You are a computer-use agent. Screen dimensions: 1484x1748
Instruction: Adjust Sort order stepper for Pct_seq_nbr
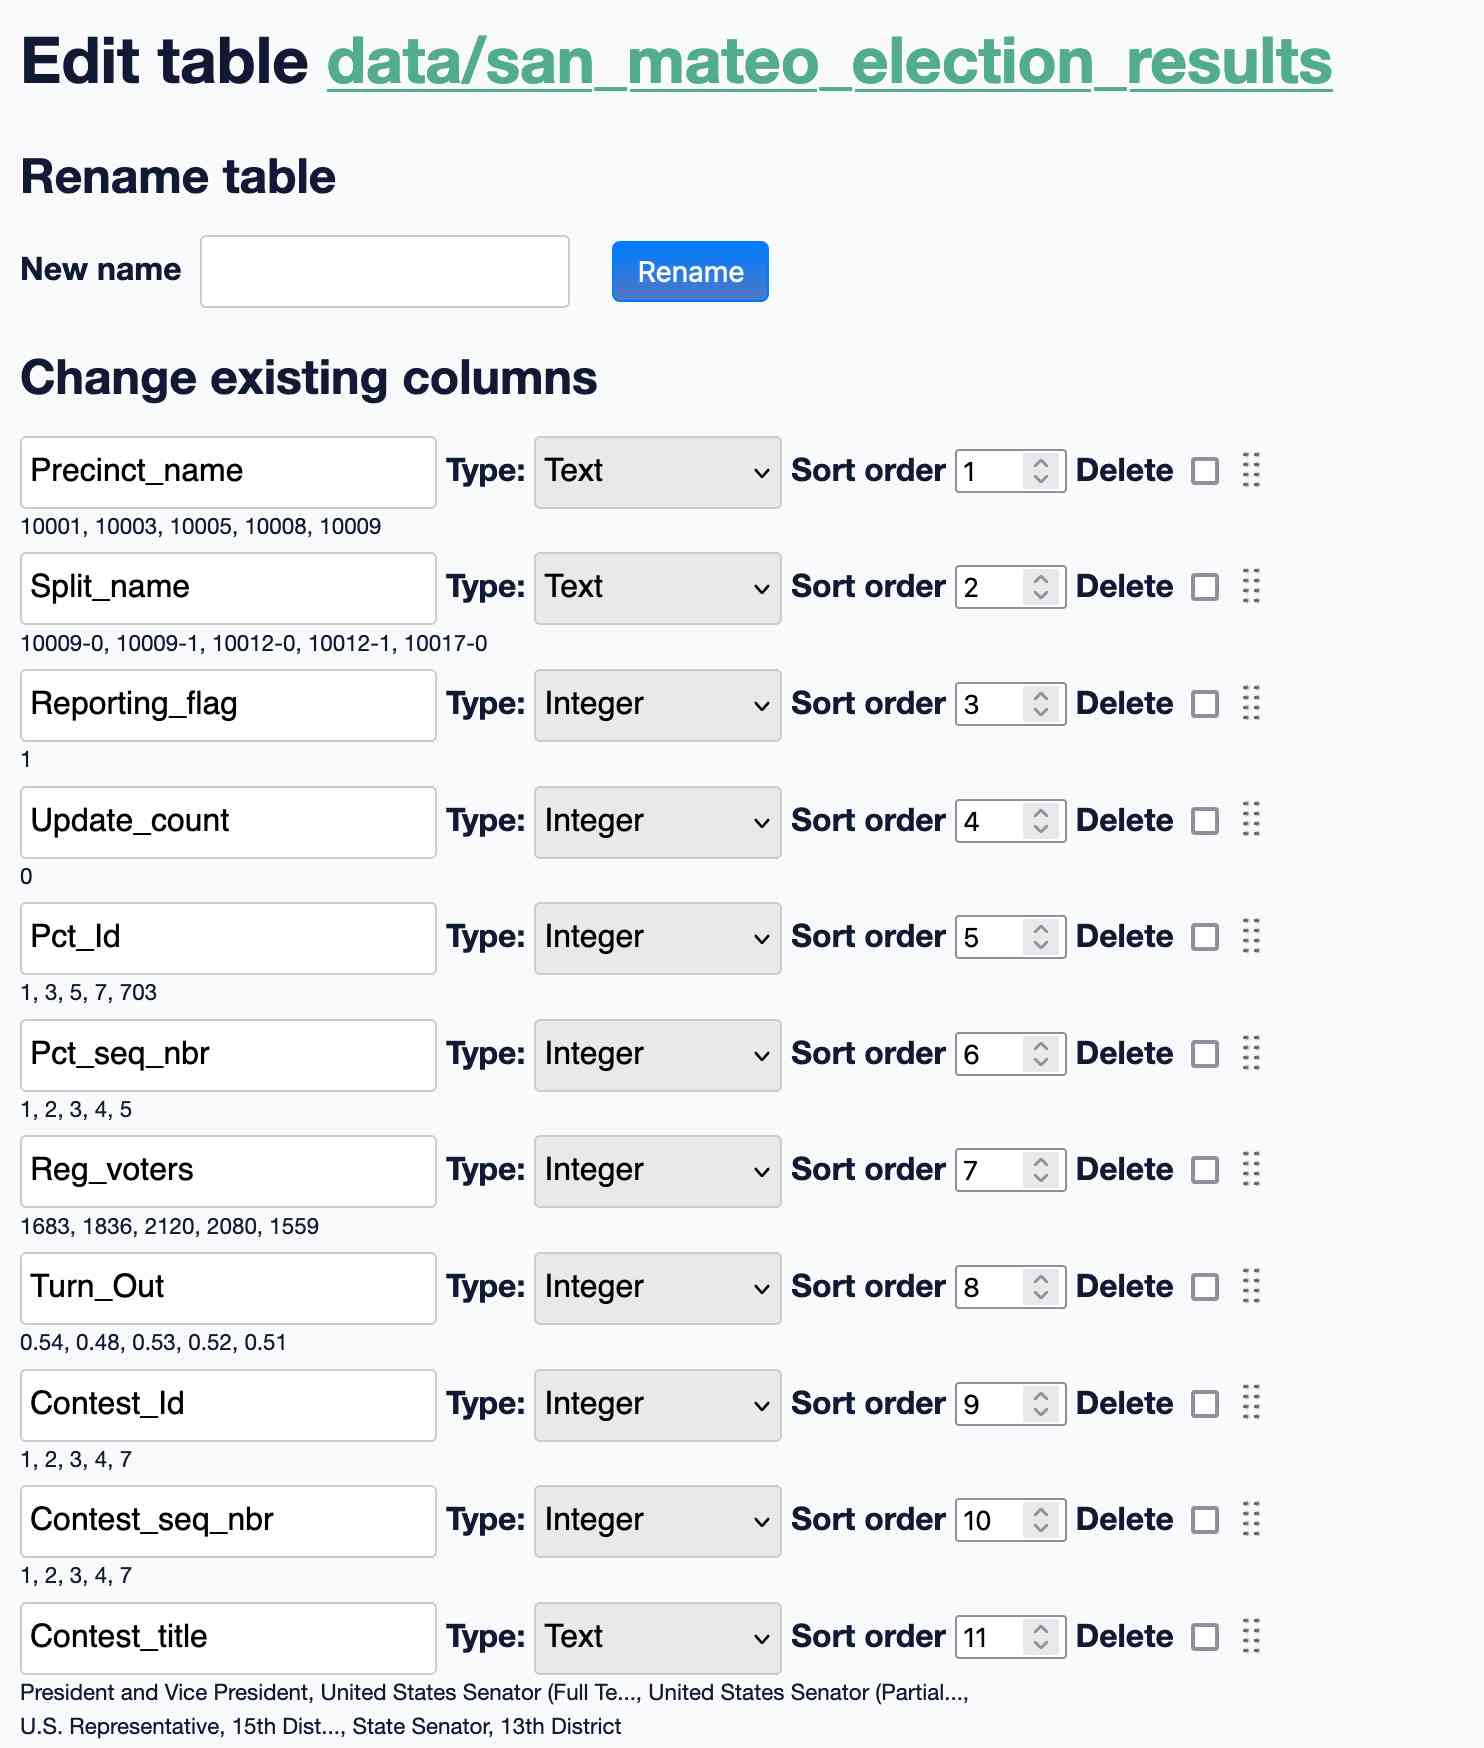1040,1054
